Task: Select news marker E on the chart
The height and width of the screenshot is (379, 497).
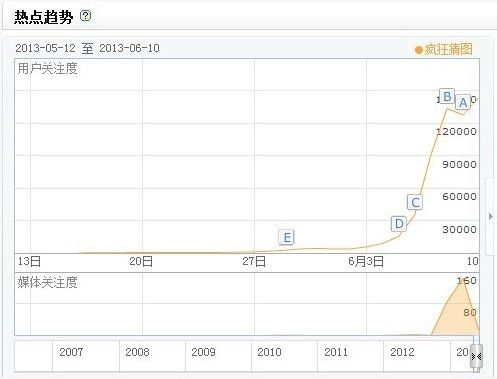Action: (287, 238)
